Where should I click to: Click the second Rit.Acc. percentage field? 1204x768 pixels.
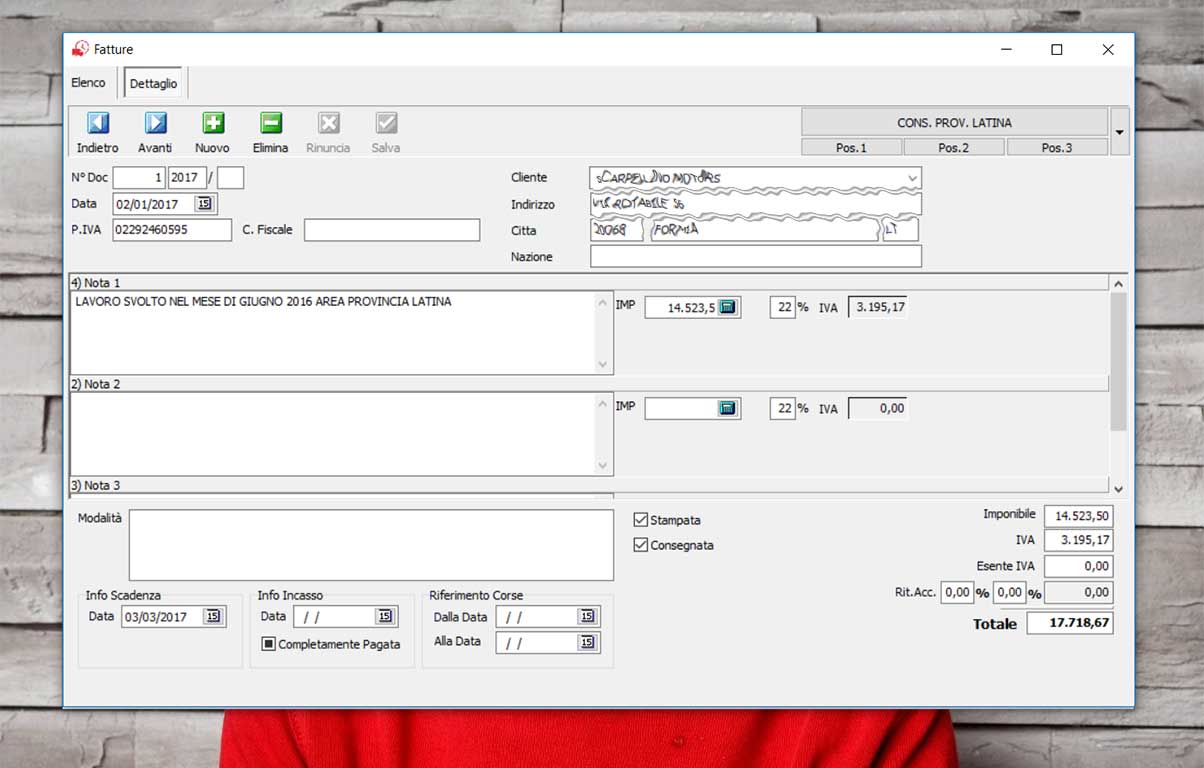pyautogui.click(x=1009, y=592)
